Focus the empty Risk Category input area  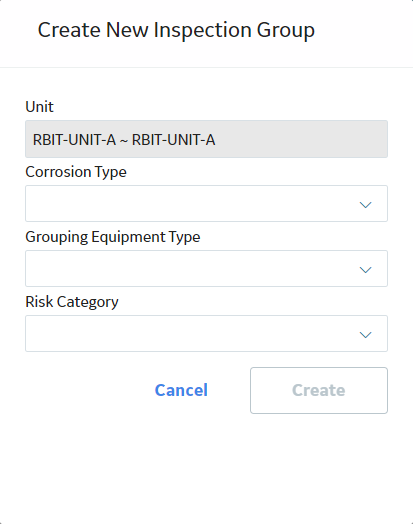point(190,334)
